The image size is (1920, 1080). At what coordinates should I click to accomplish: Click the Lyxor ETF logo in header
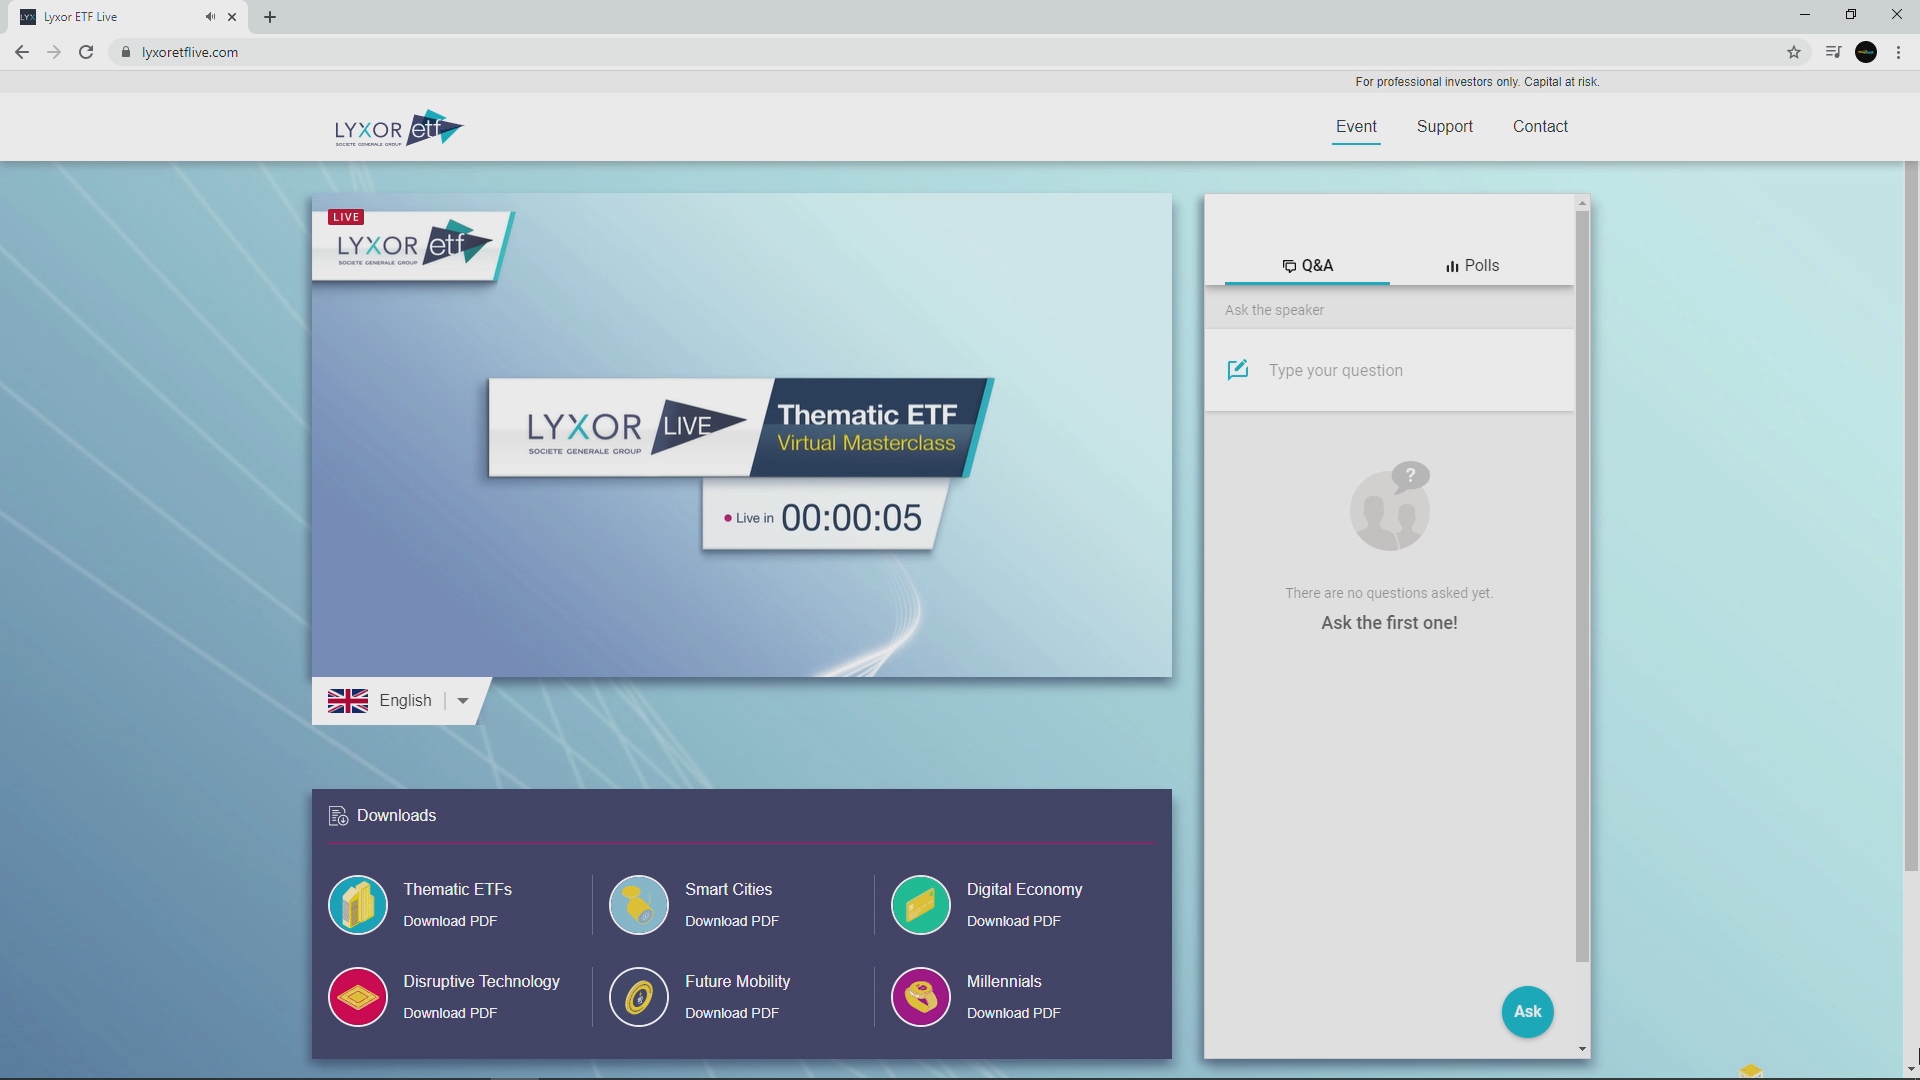click(399, 128)
